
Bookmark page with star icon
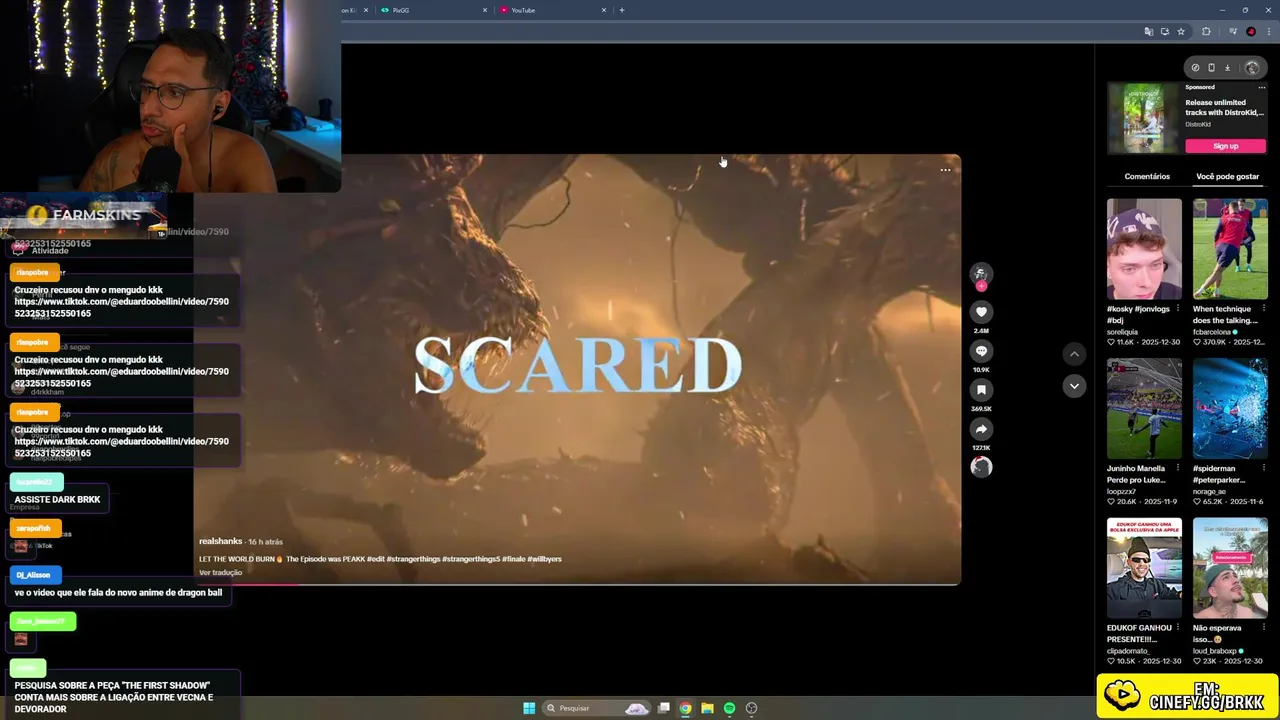point(1181,32)
